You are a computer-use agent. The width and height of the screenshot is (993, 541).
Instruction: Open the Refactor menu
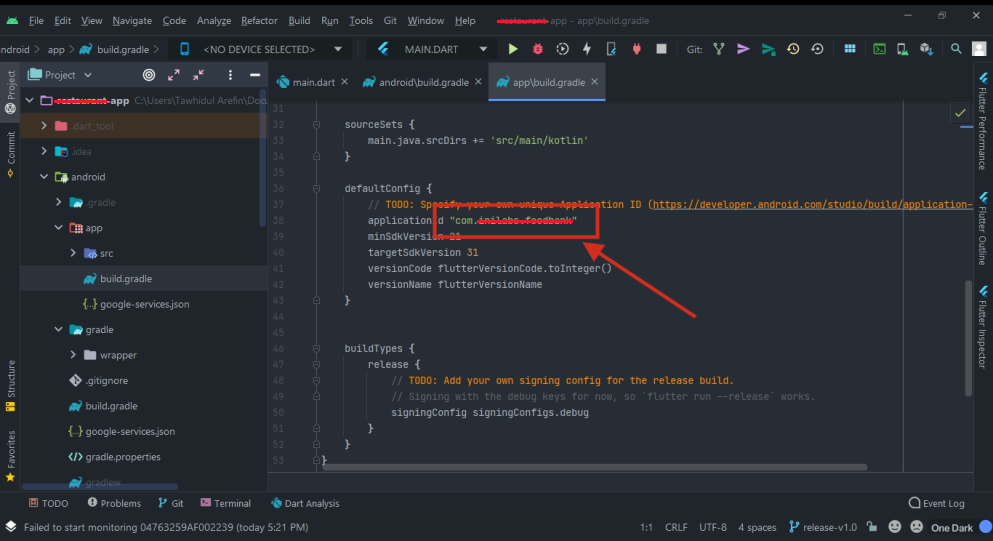259,20
